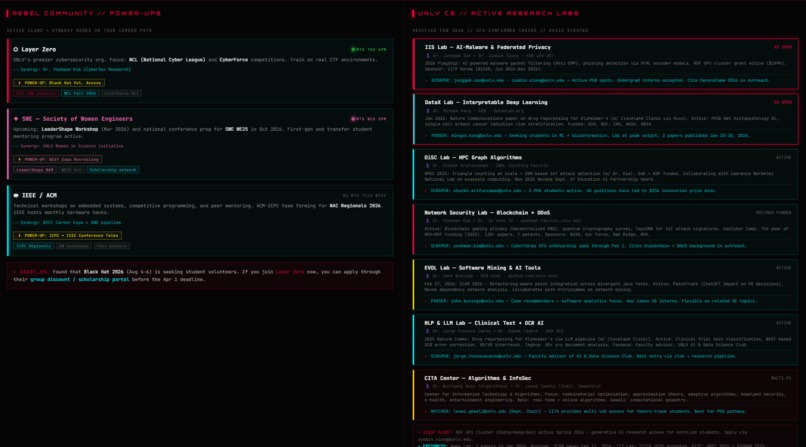Click UNLV CS // ACTIVE RESEARCH LABS header
This screenshot has height=447, width=806.
coord(498,13)
